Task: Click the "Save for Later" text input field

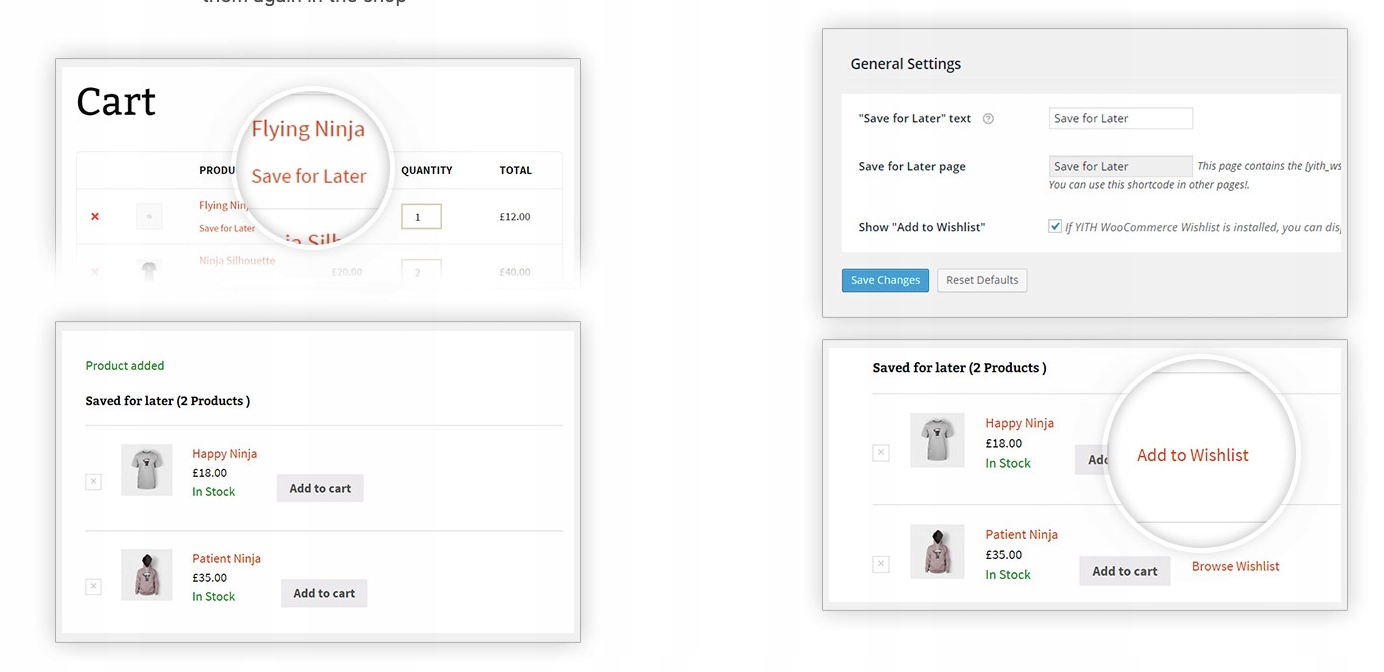Action: pyautogui.click(x=1120, y=118)
